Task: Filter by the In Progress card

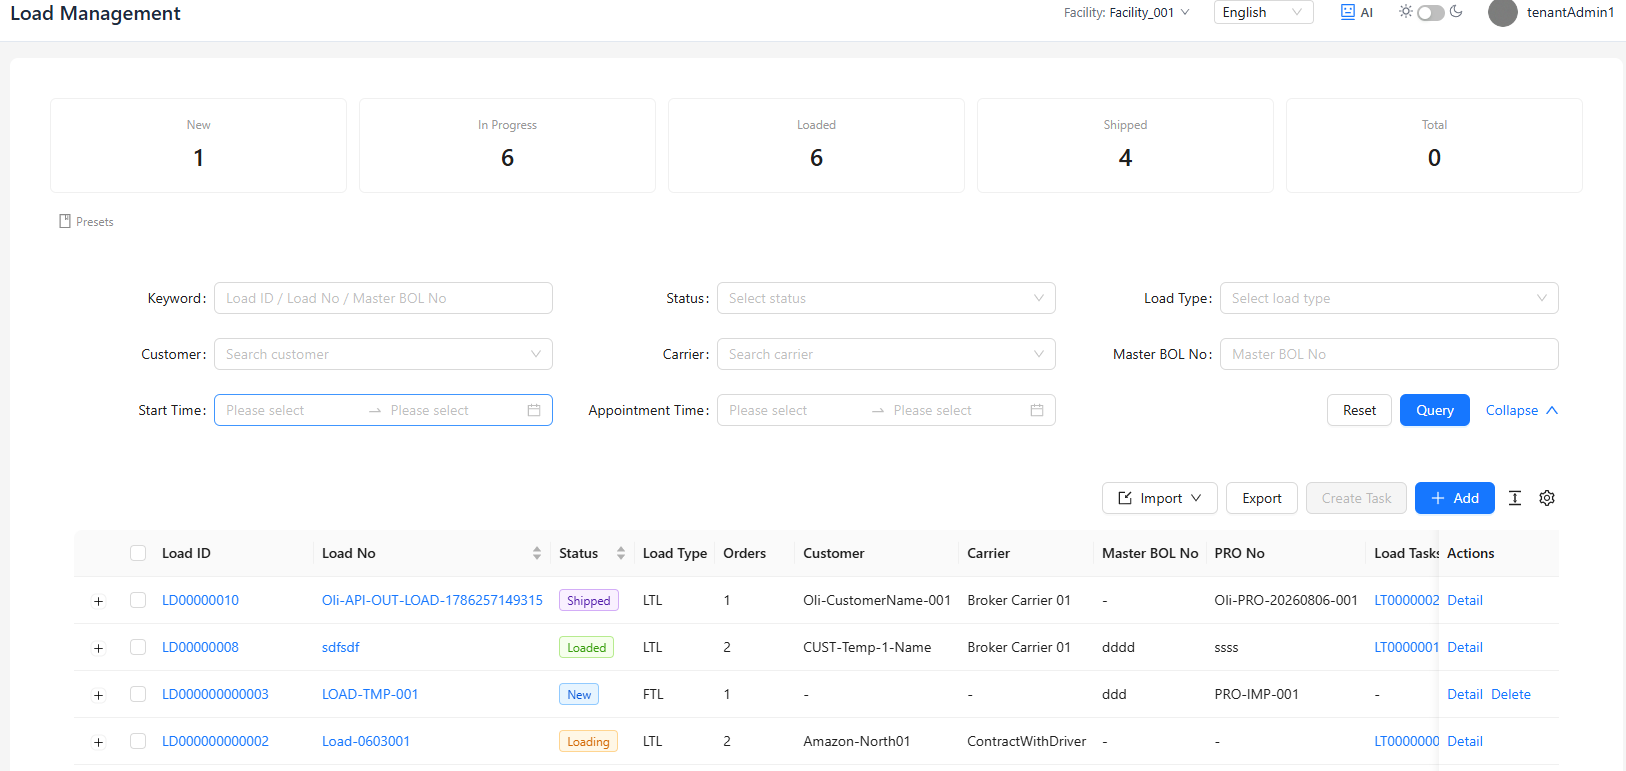Action: 507,145
